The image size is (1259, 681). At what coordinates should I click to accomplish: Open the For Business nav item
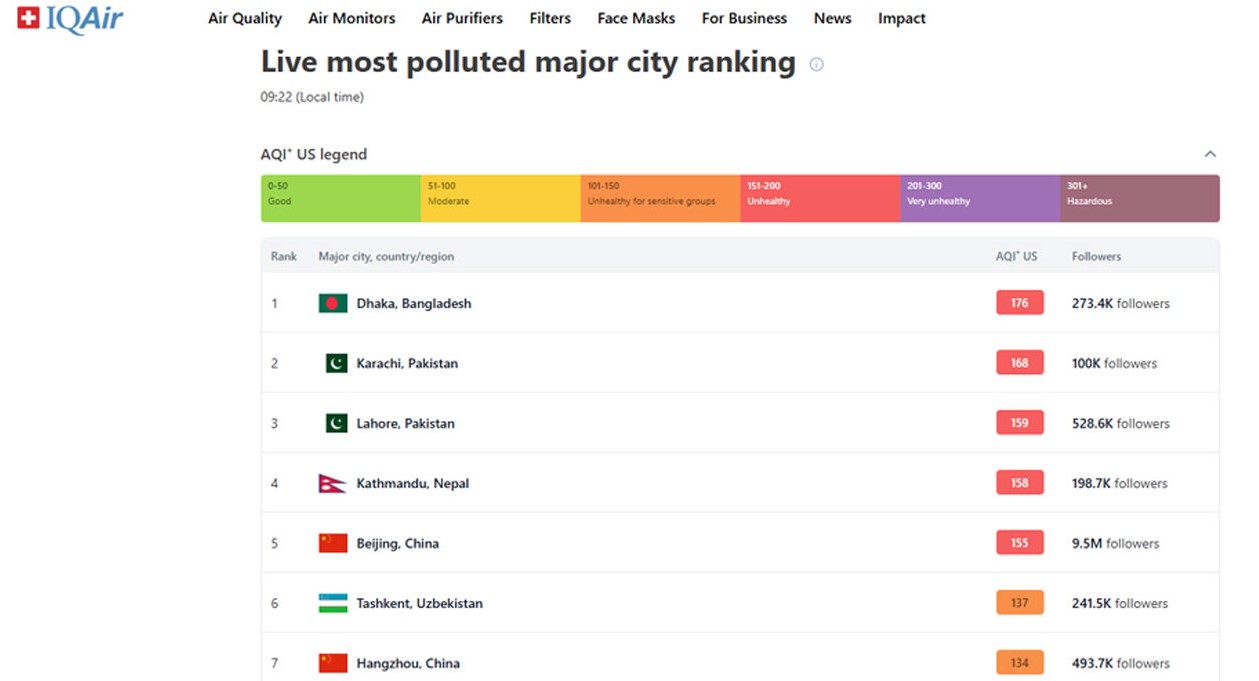point(744,18)
